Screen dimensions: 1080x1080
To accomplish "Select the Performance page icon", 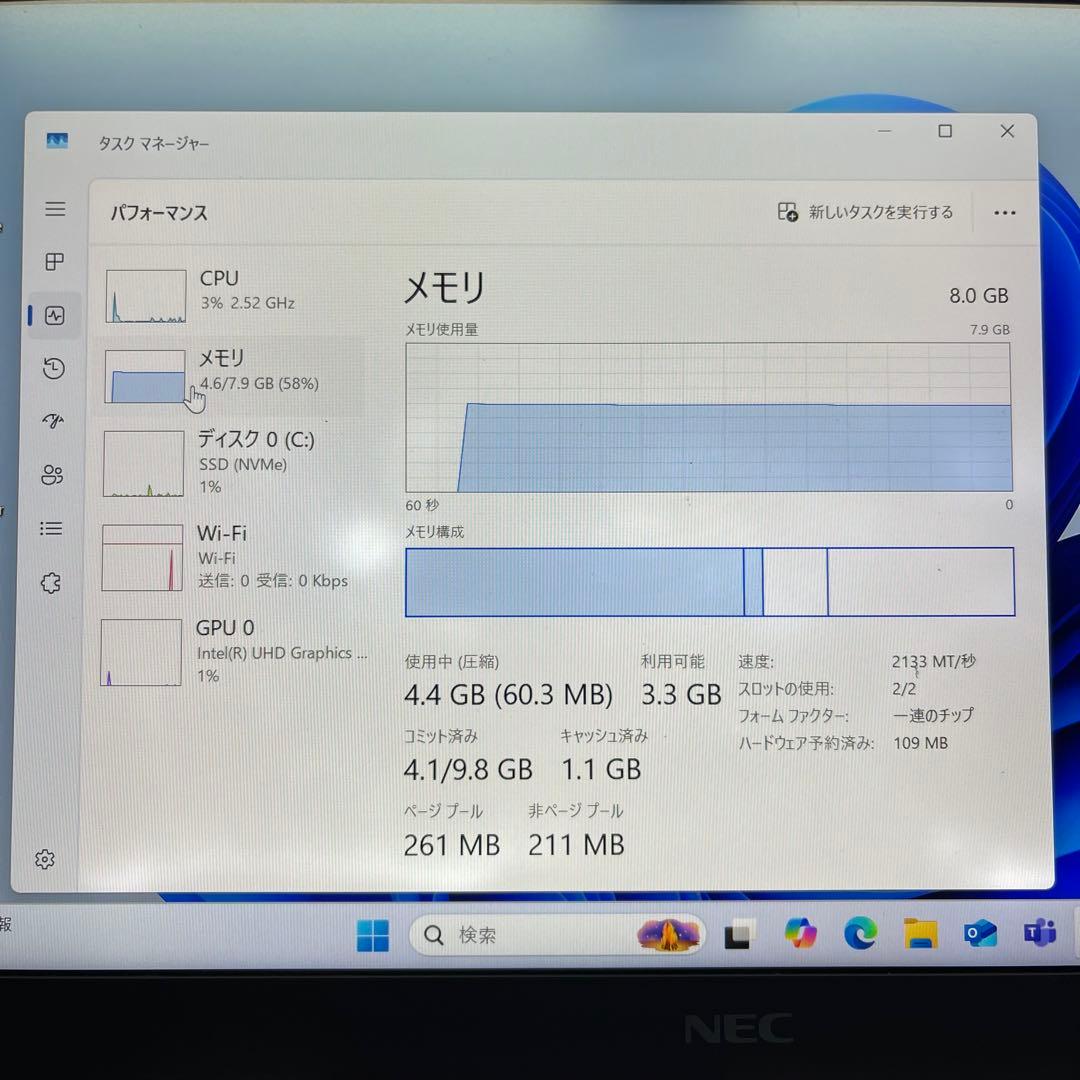I will (55, 315).
